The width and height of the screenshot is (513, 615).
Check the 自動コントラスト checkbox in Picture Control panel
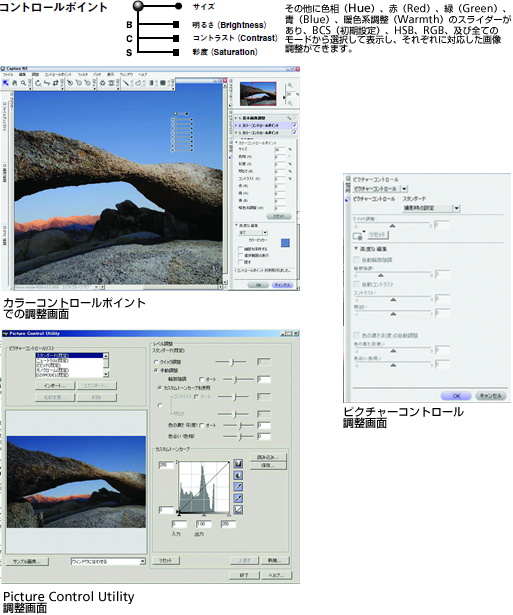357,284
